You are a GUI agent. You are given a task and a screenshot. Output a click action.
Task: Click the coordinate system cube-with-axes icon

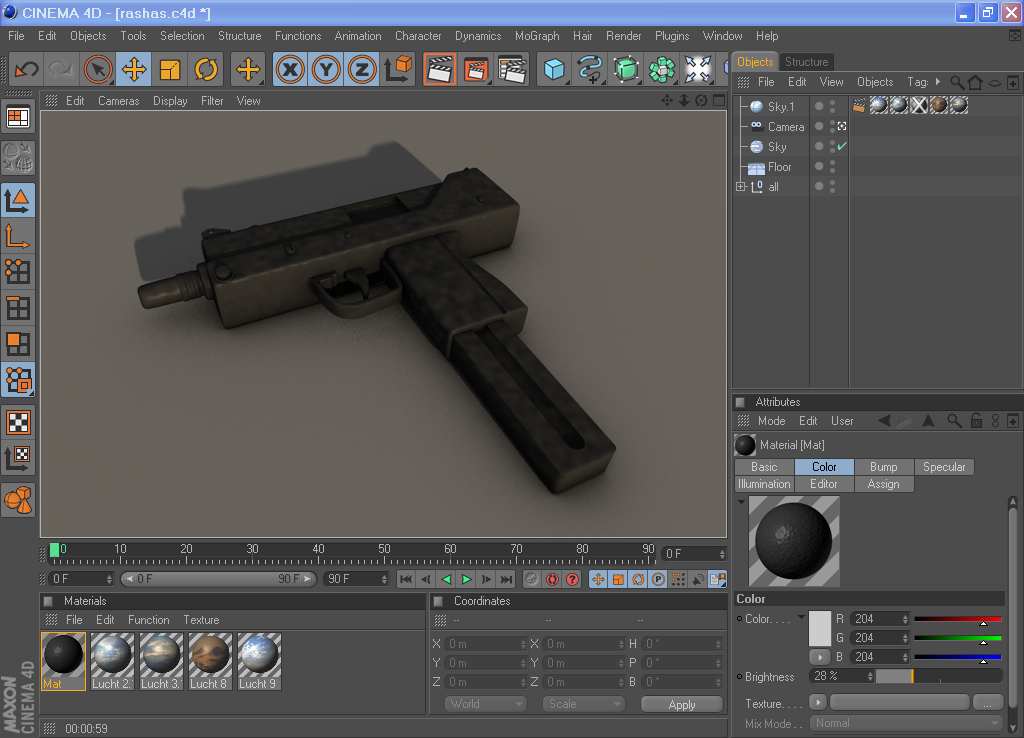[x=398, y=69]
